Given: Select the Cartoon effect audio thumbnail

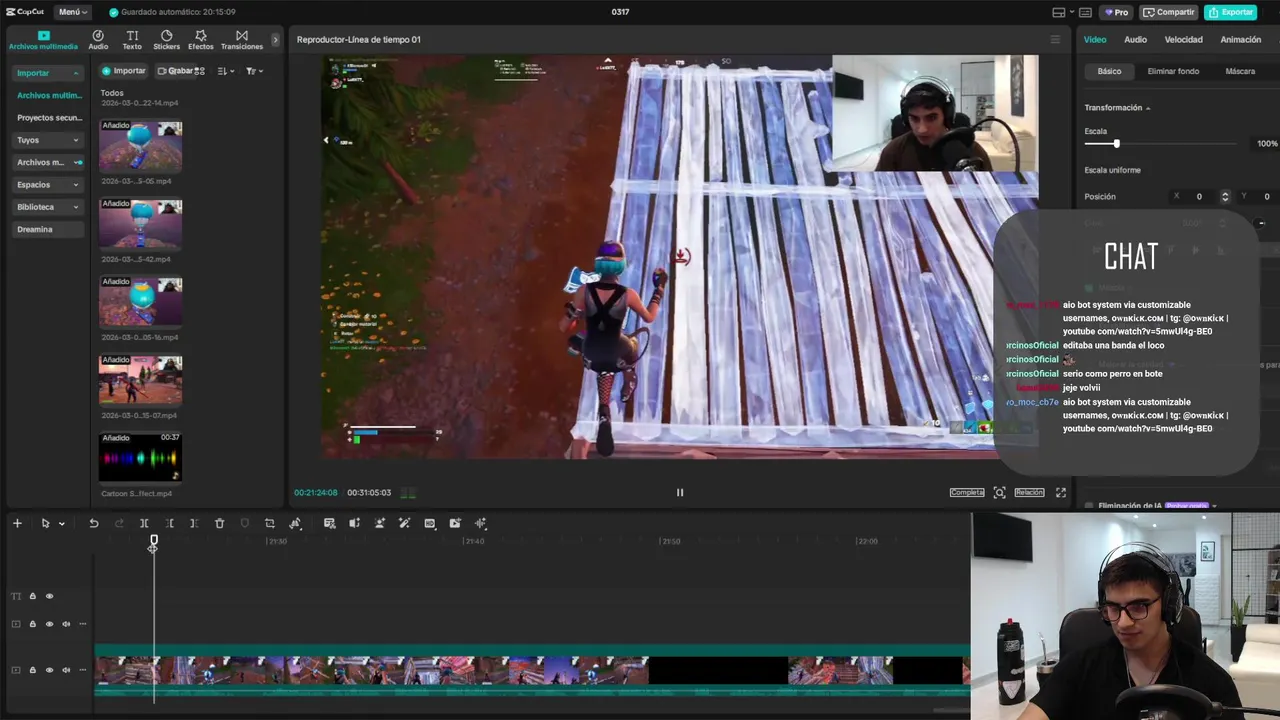Looking at the screenshot, I should 140,458.
